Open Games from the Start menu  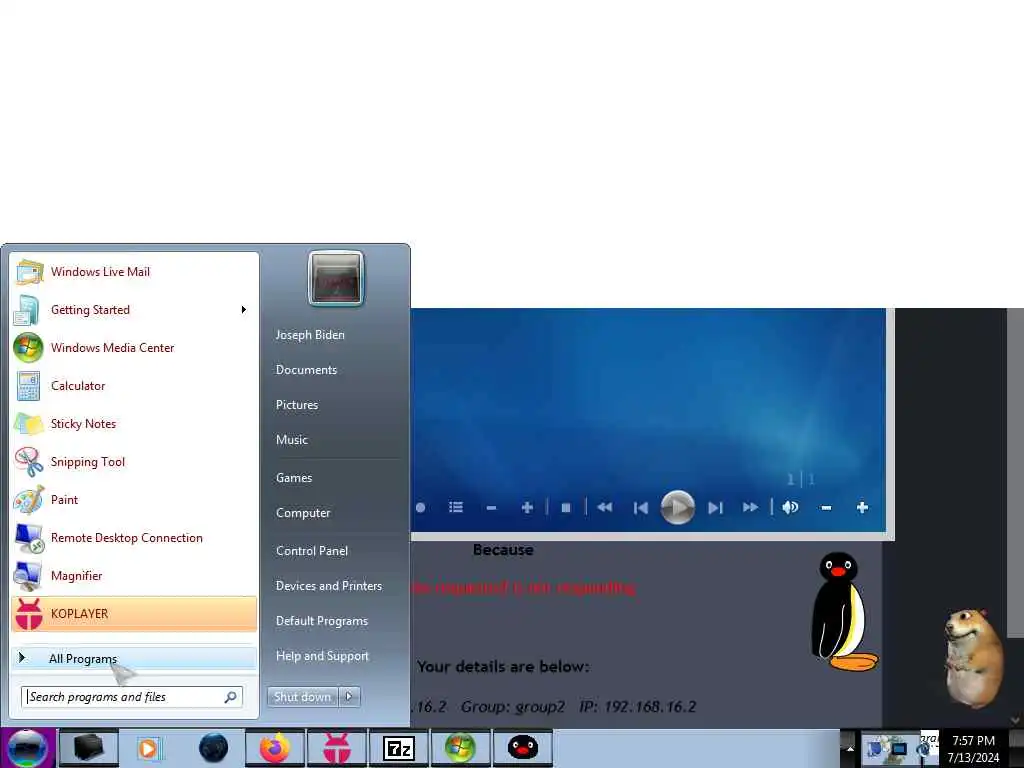click(294, 478)
